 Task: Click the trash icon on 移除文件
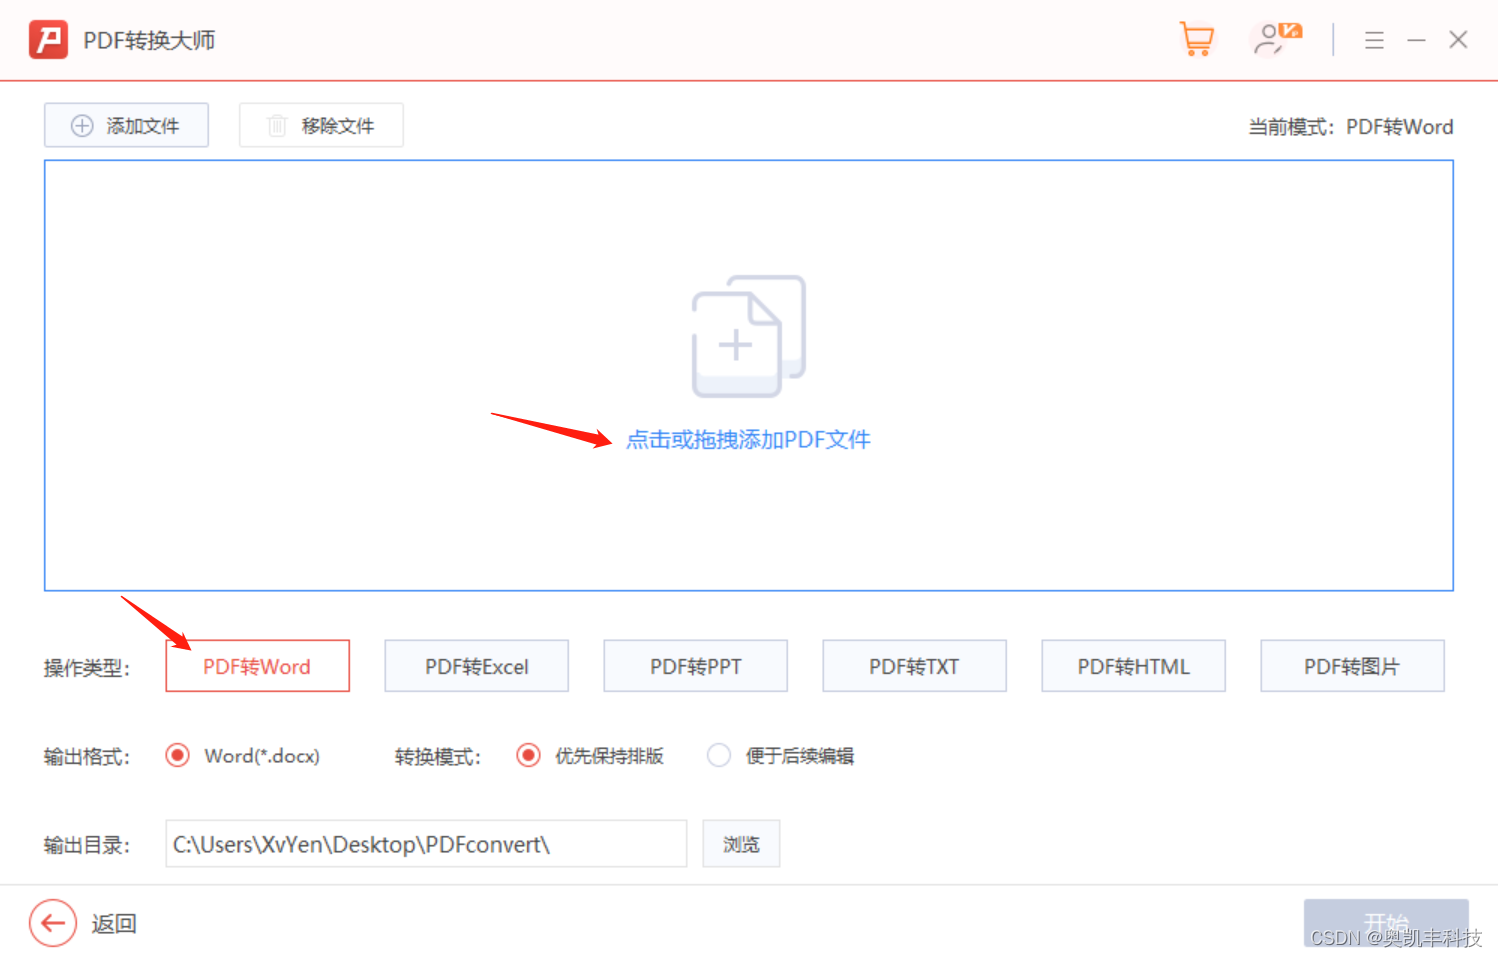pos(277,125)
